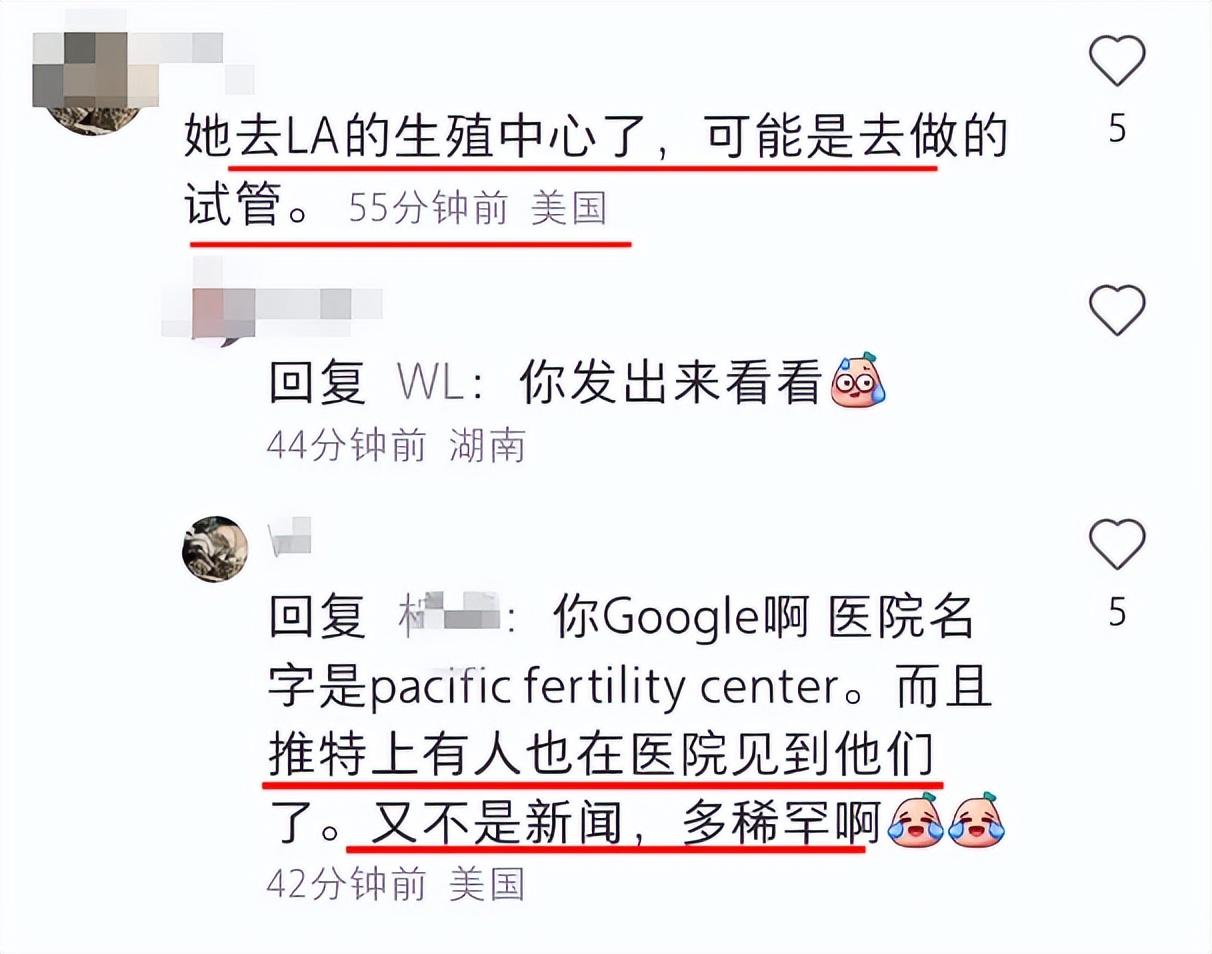Open the avatar of the pacific fertility center commenter
The width and height of the screenshot is (1212, 954).
[215, 549]
